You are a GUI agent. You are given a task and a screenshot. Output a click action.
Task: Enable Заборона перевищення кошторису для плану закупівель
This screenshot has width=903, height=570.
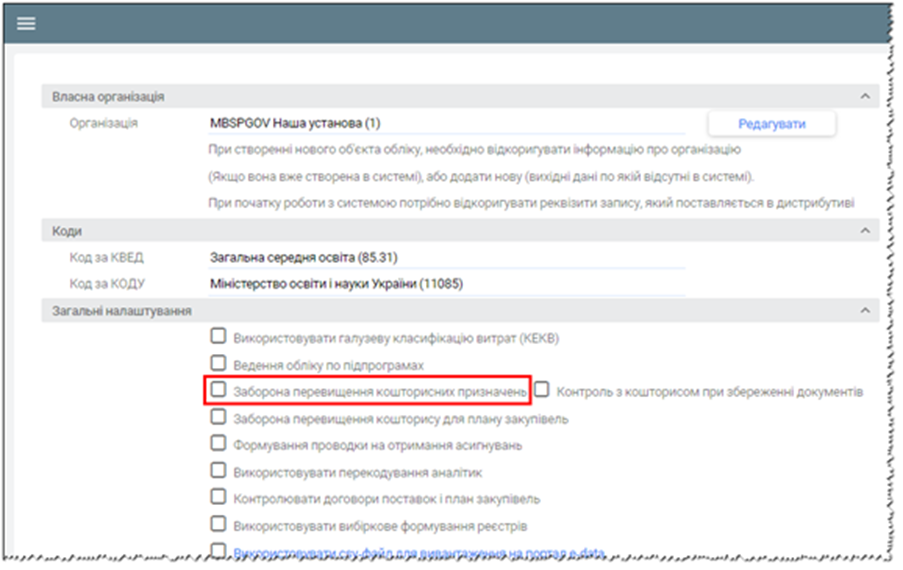coord(218,418)
